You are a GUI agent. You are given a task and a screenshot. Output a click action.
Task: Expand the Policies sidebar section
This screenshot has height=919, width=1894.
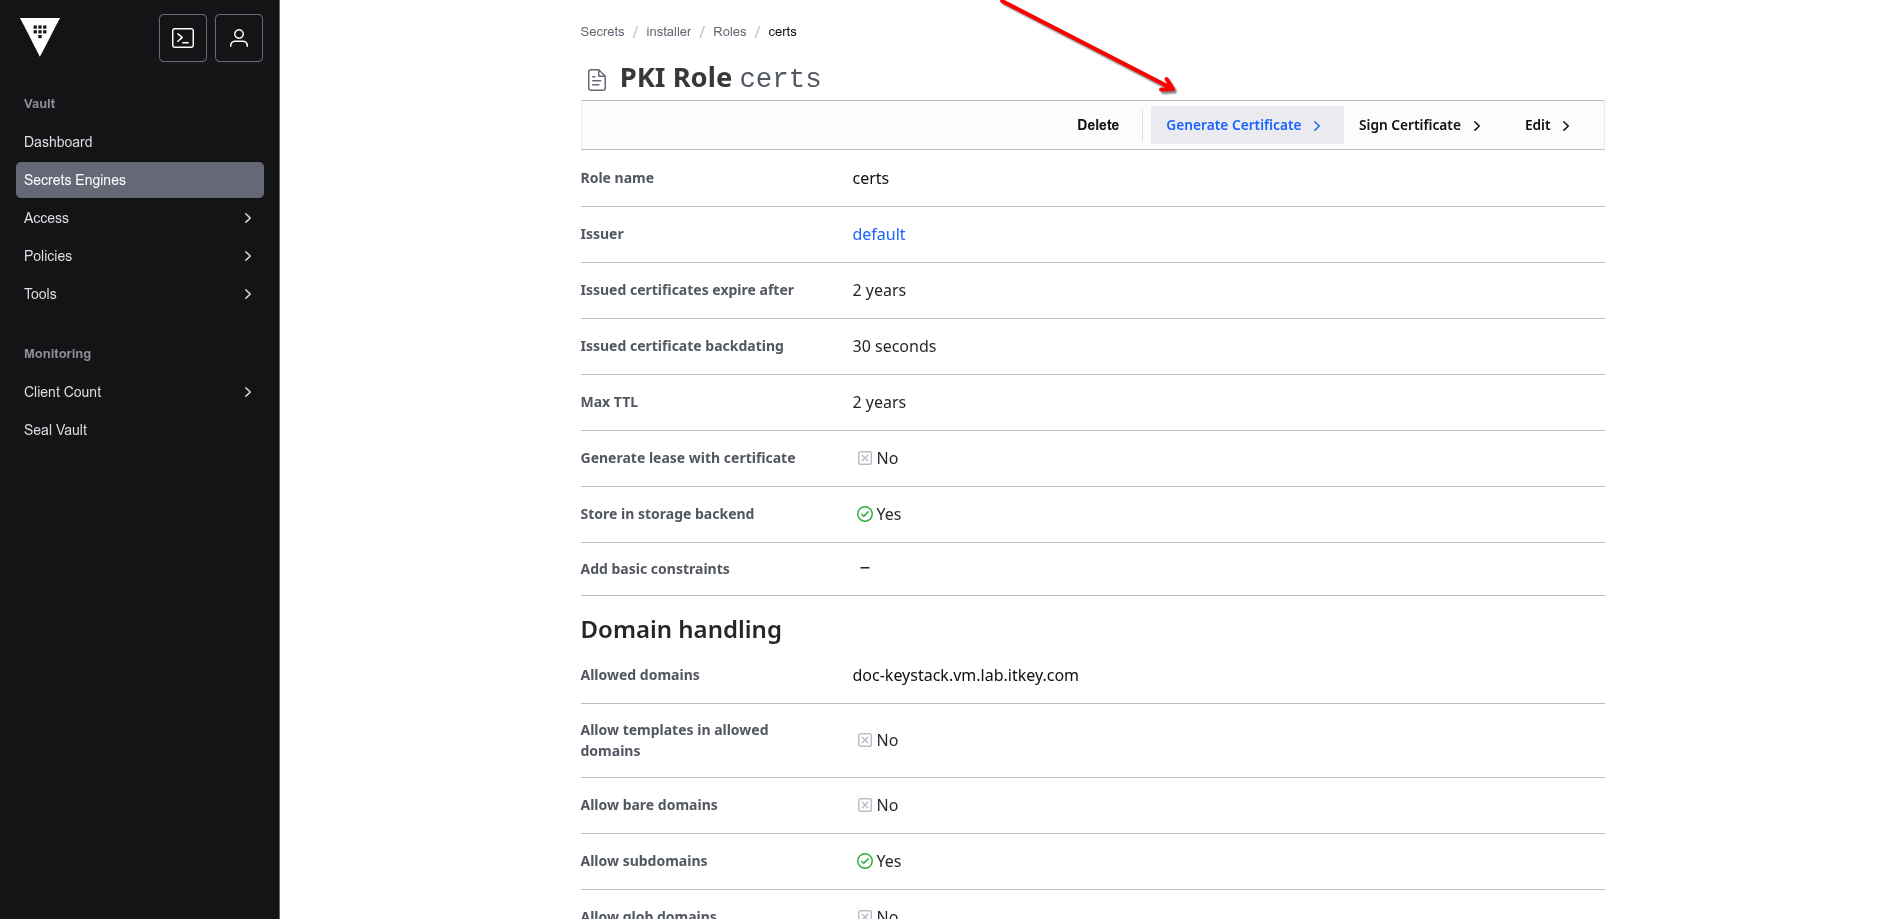point(139,256)
